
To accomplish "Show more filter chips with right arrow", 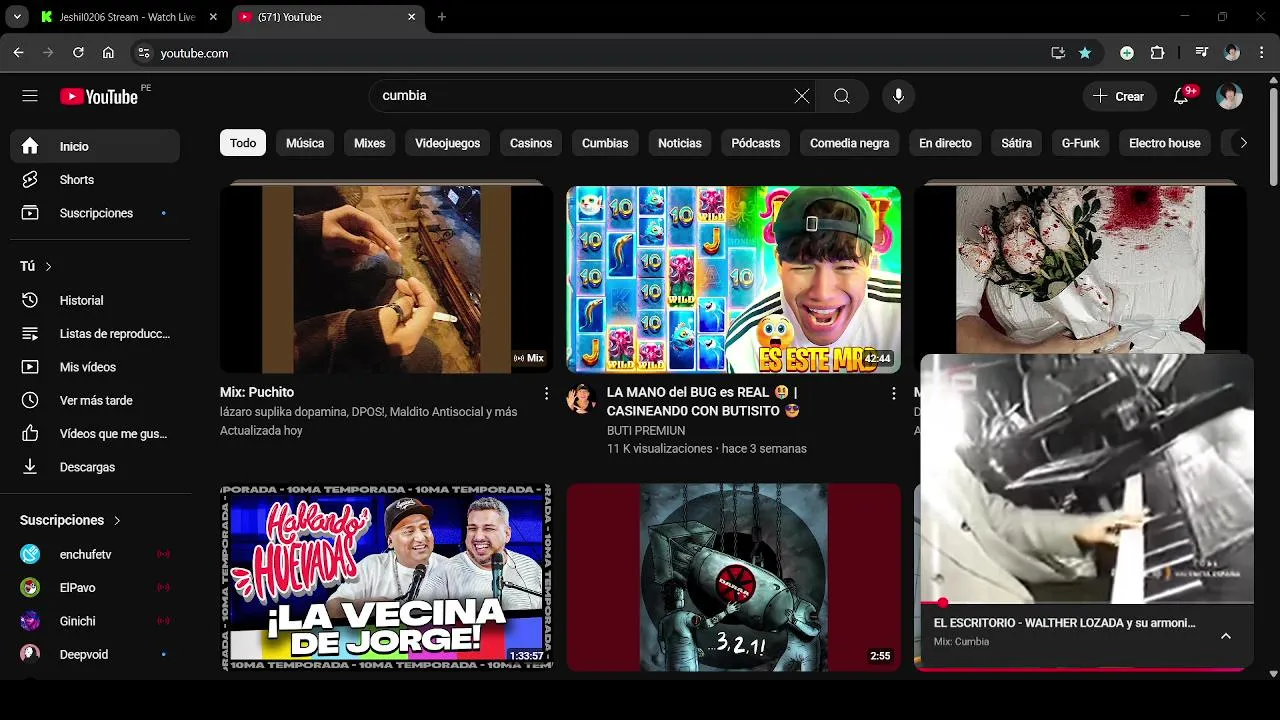I will pos(1243,143).
